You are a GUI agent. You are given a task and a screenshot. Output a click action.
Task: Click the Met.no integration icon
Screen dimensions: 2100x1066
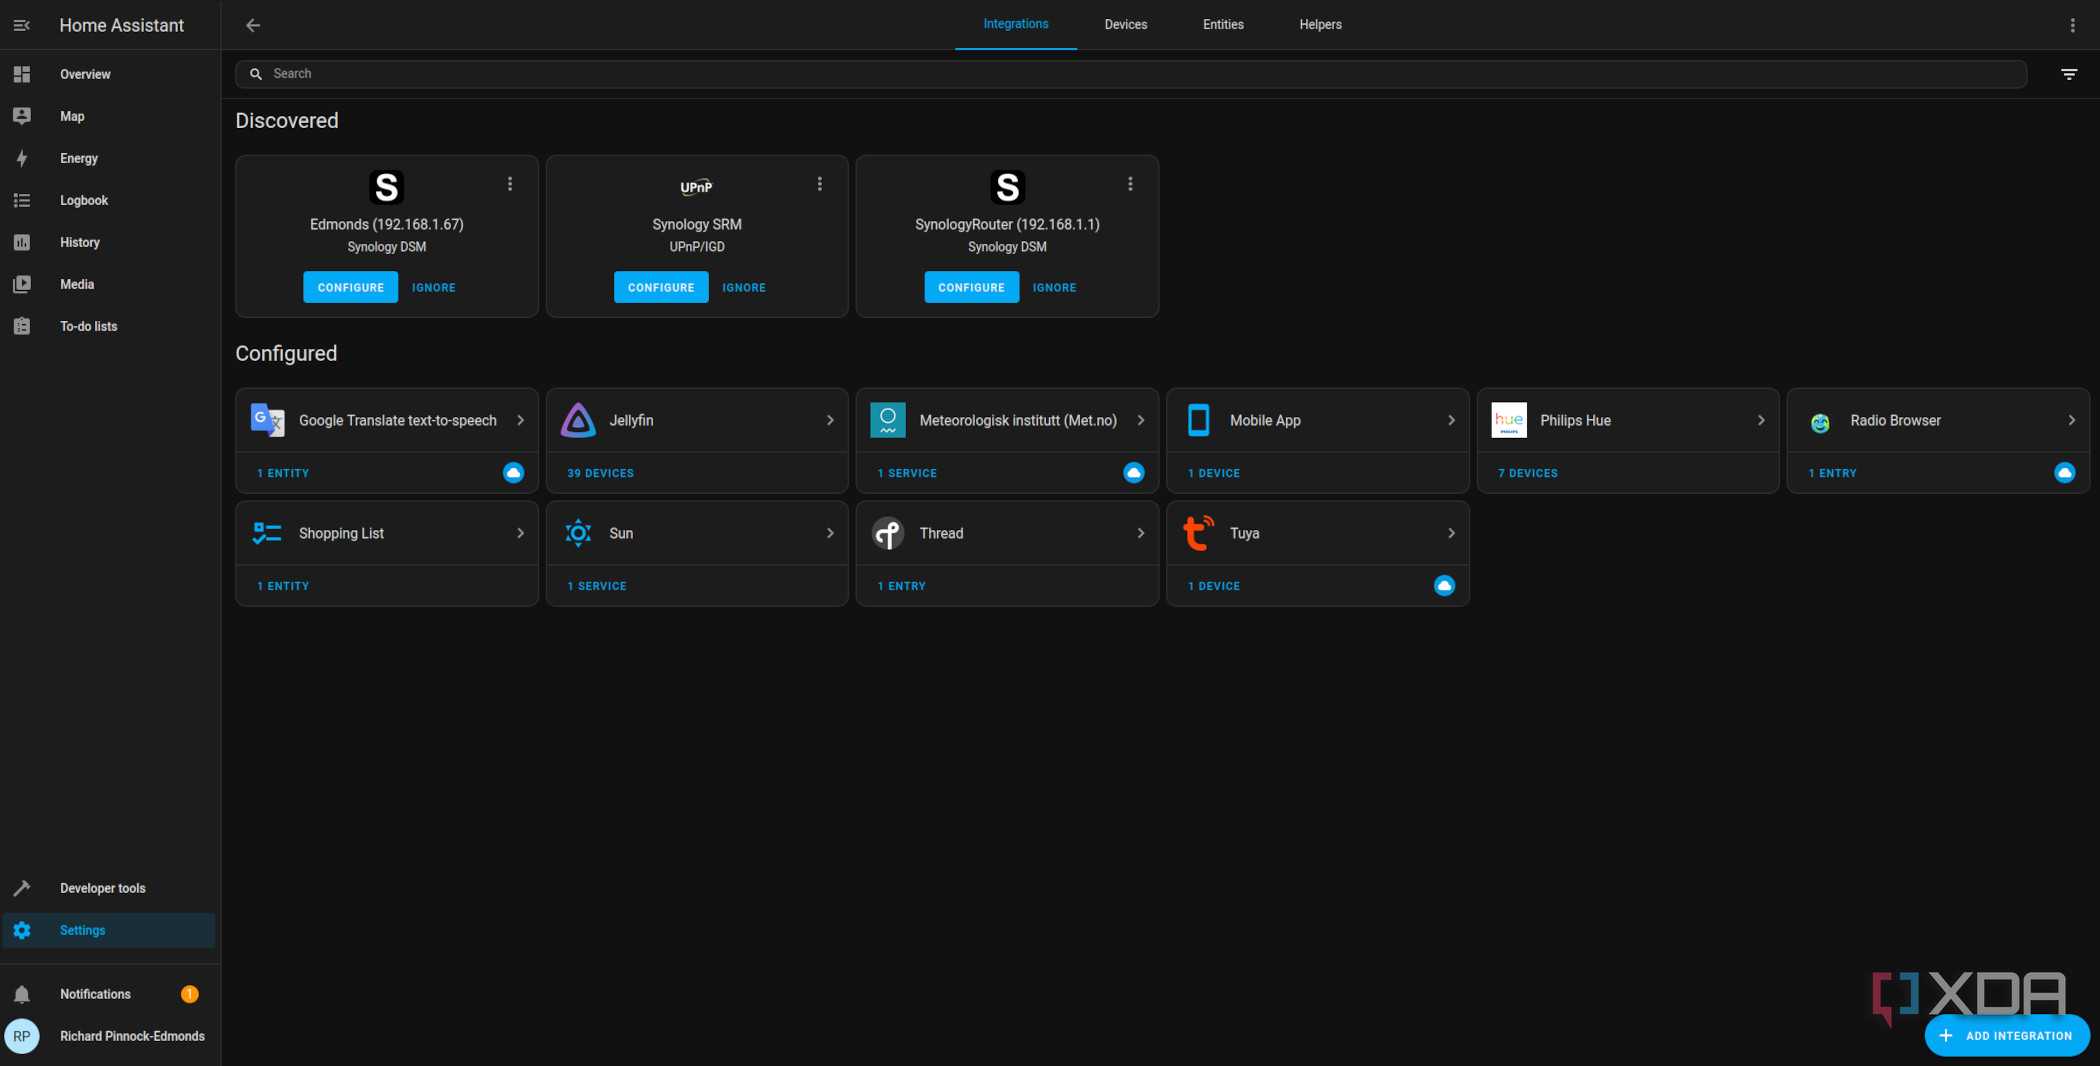tap(888, 420)
